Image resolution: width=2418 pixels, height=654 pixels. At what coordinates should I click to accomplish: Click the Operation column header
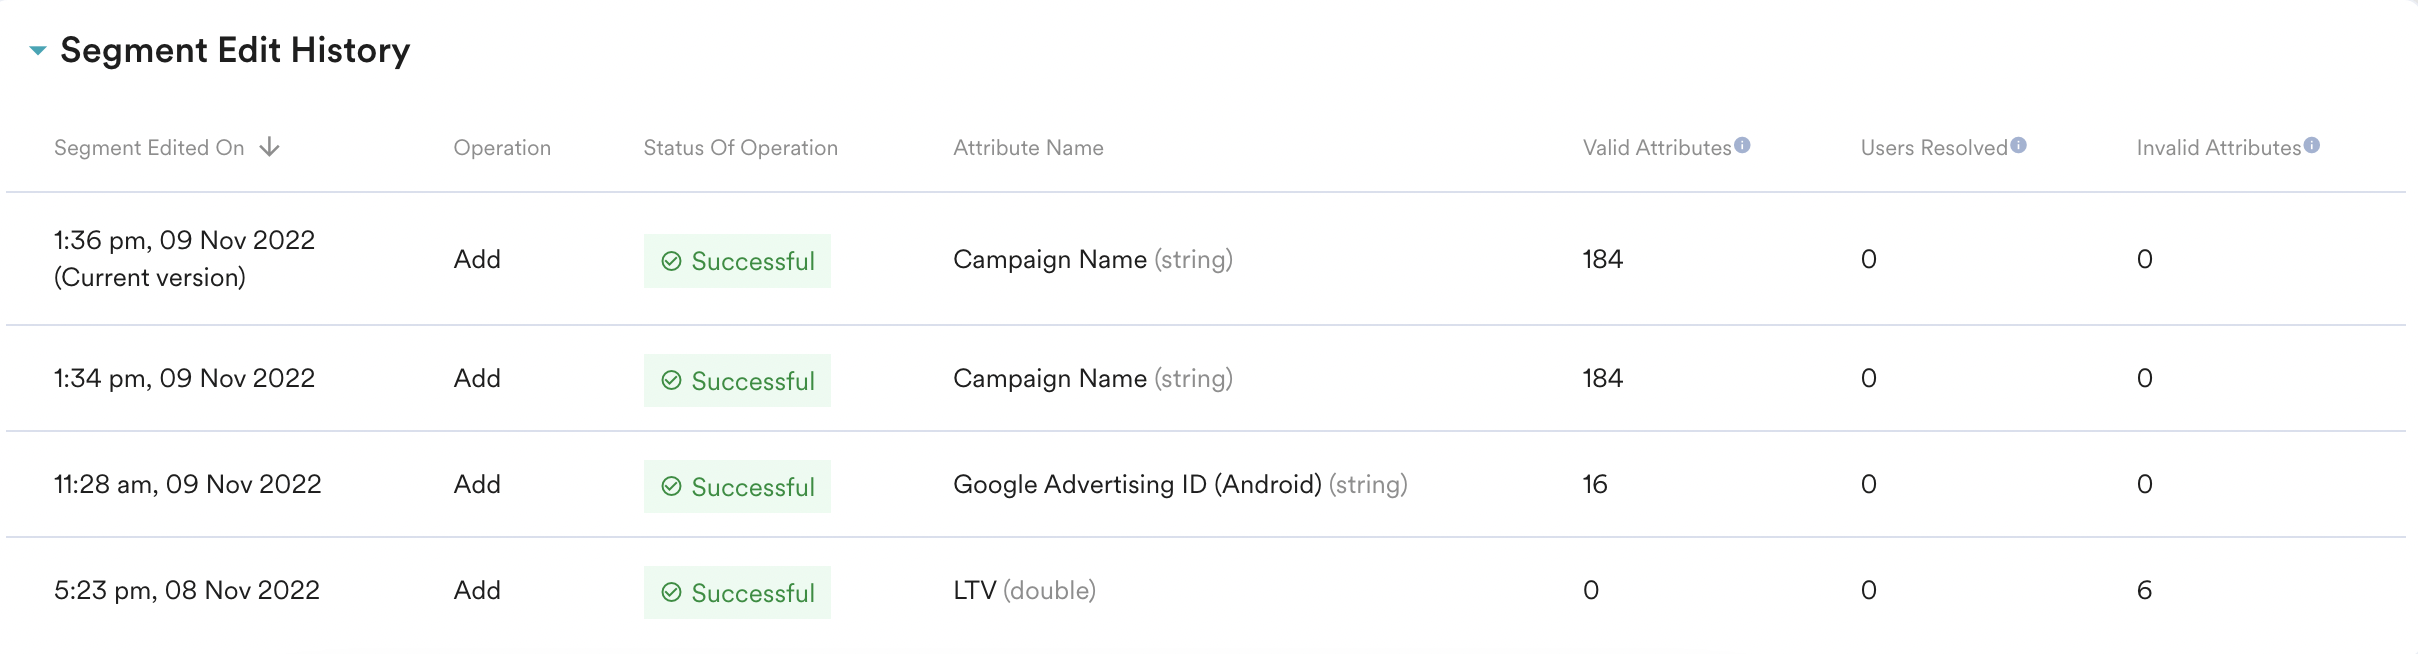502,148
